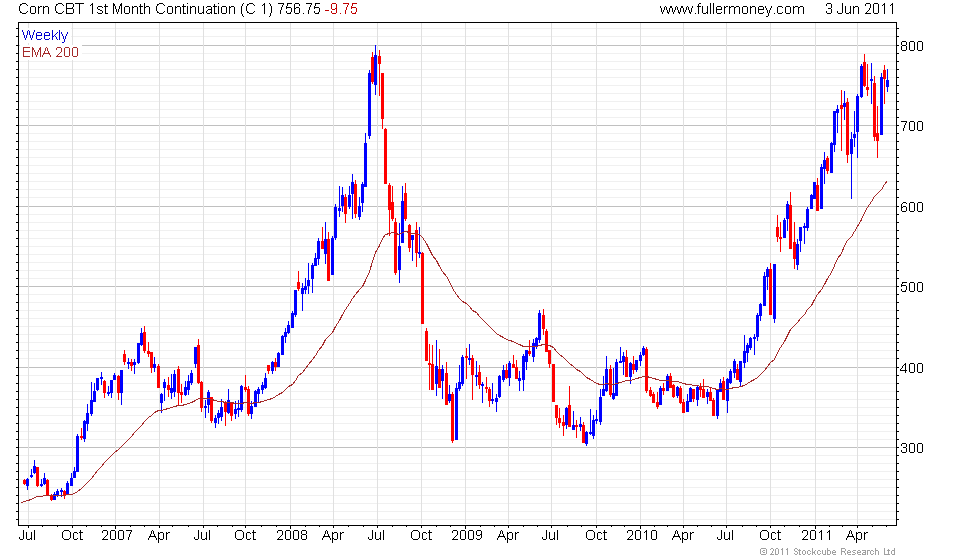
Task: Select the blue 'Weekly' legend label
Action: 44,36
